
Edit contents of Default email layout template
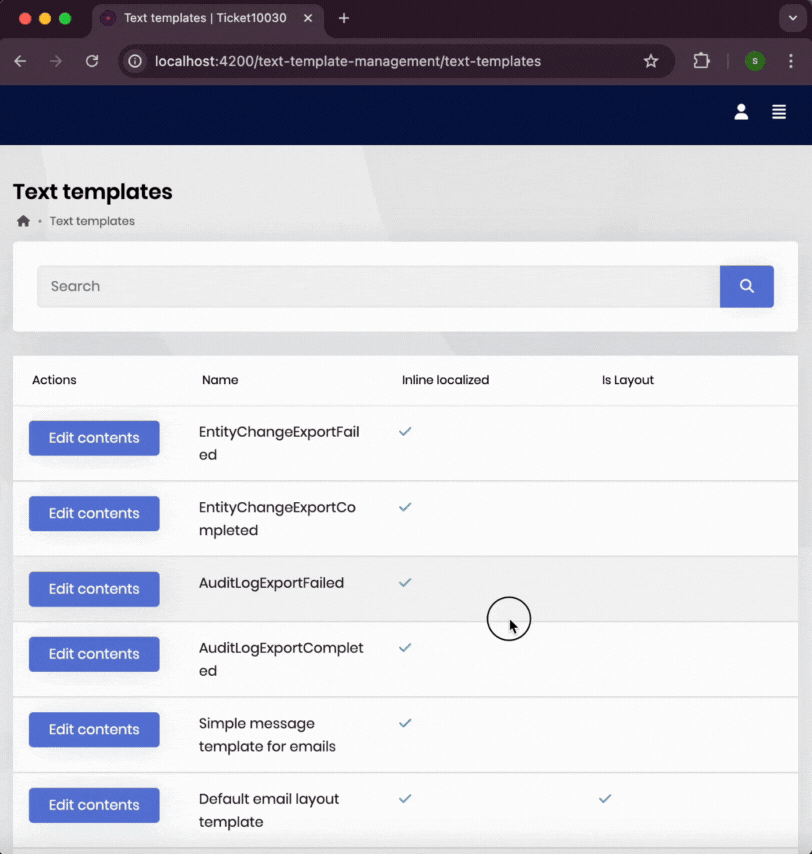(x=94, y=805)
